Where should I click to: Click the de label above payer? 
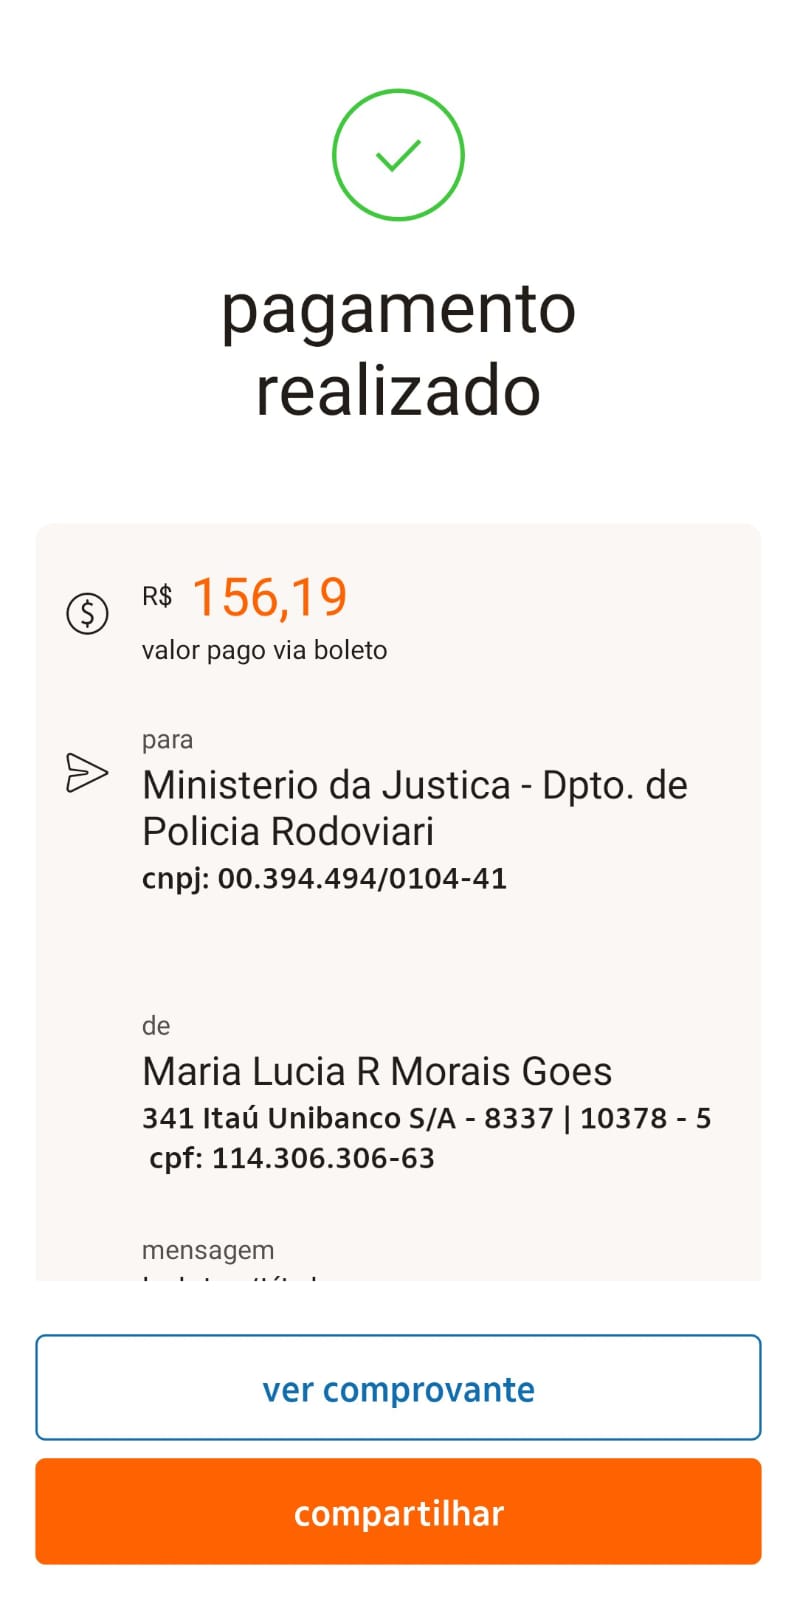coord(156,1026)
